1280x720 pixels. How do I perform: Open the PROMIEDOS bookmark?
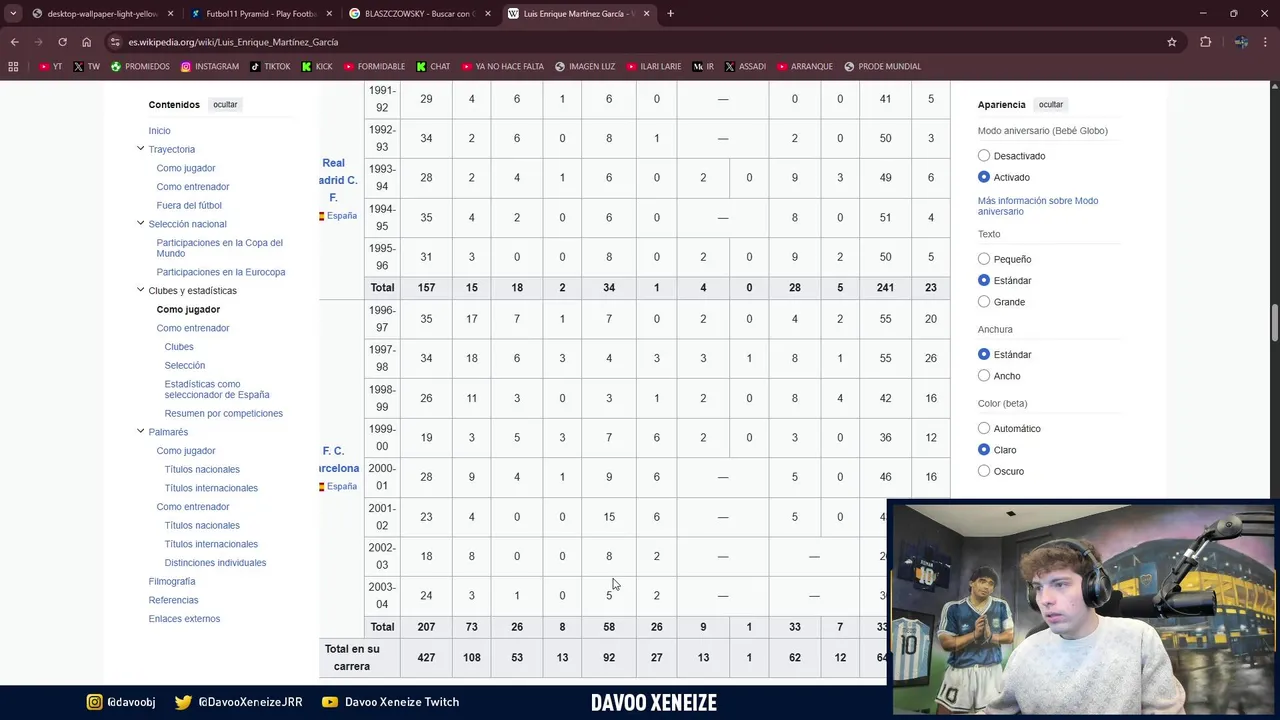click(x=140, y=67)
